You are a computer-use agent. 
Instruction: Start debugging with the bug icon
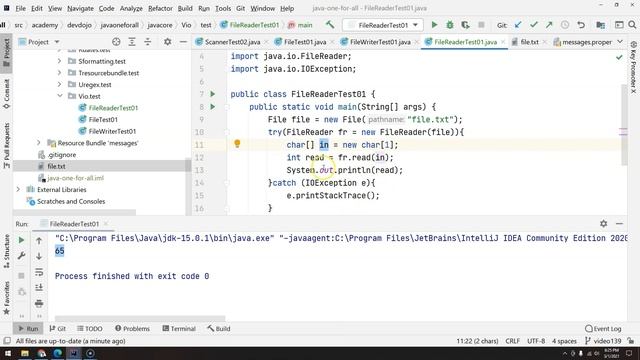(450, 25)
